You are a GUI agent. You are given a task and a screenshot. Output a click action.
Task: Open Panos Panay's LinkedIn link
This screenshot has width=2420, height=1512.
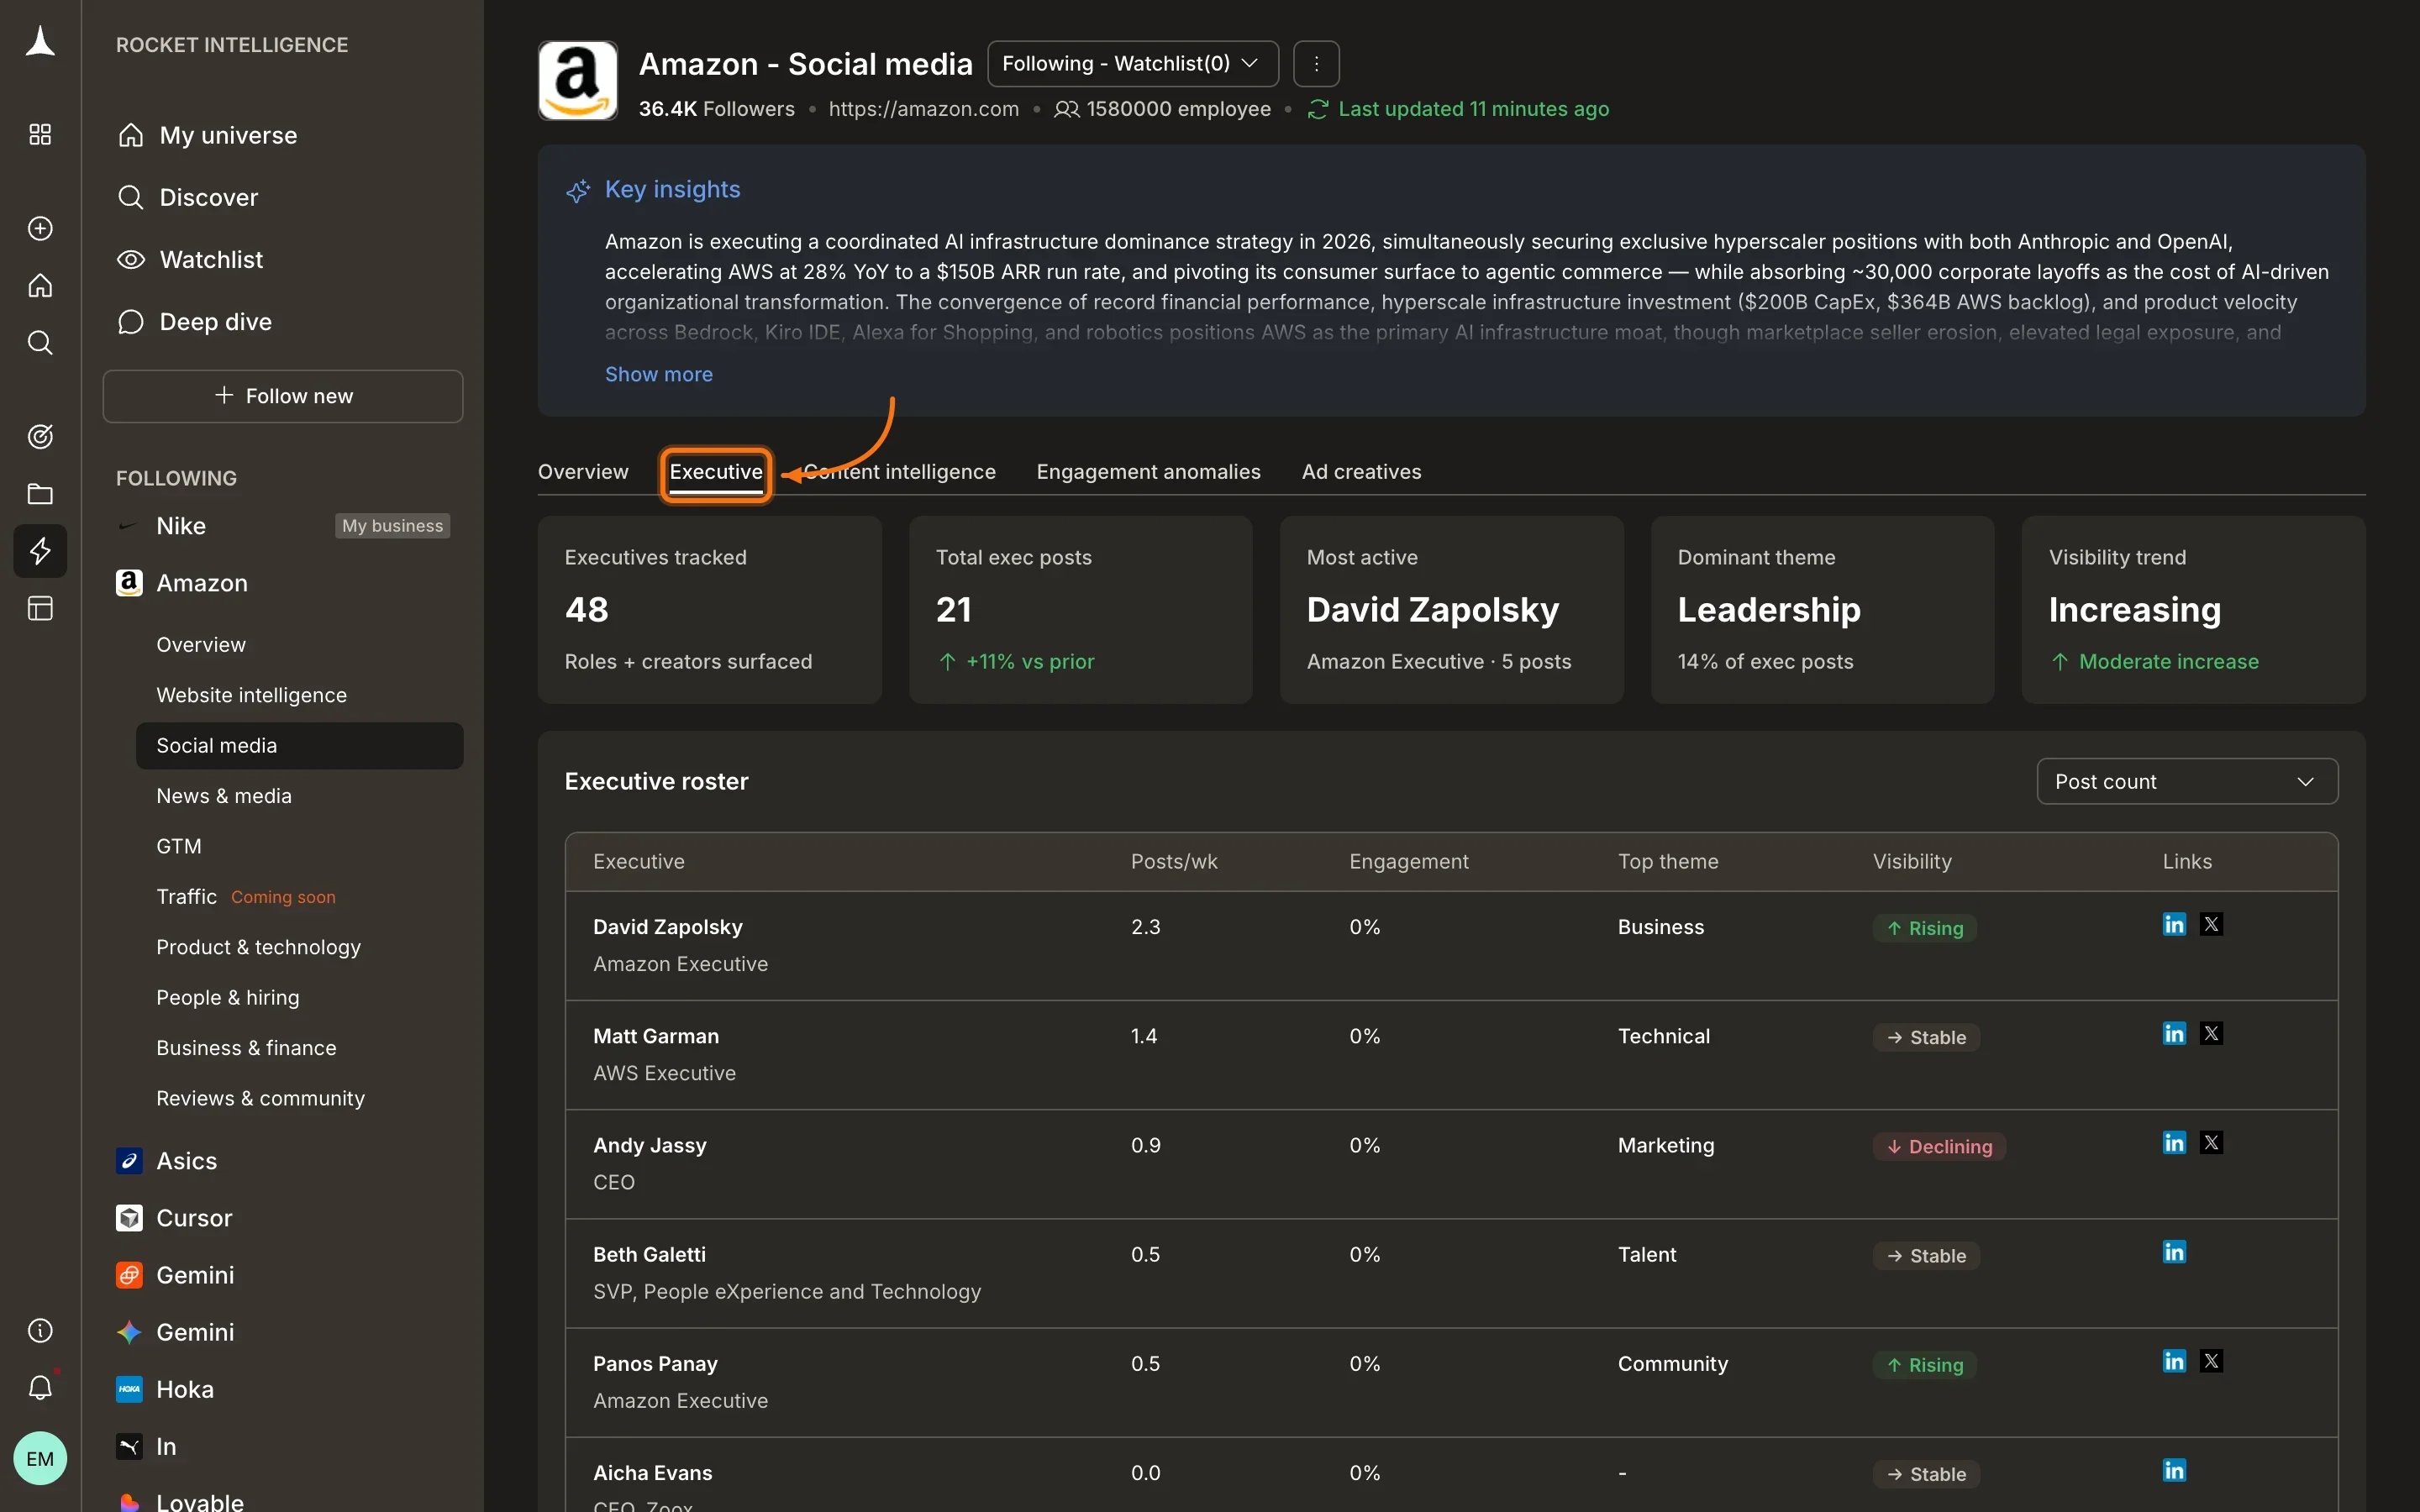(2174, 1361)
